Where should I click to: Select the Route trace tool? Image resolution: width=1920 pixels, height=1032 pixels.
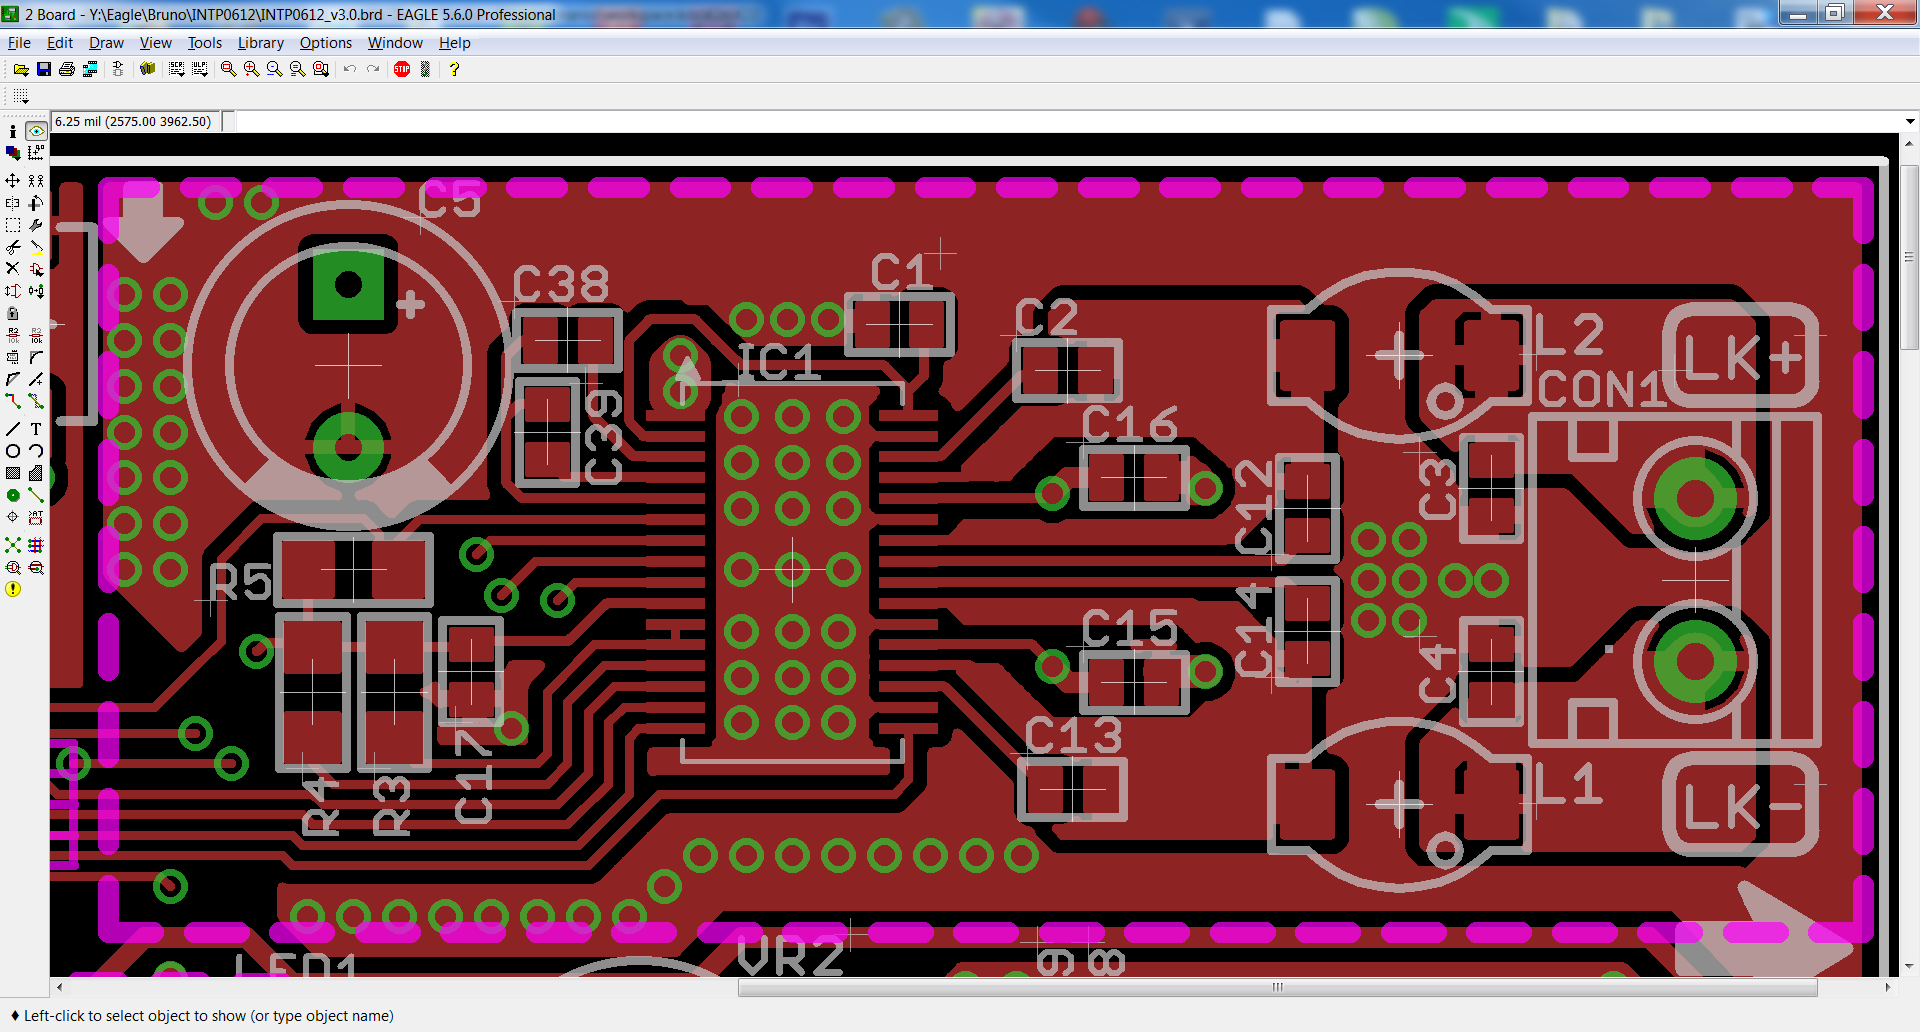(x=13, y=401)
